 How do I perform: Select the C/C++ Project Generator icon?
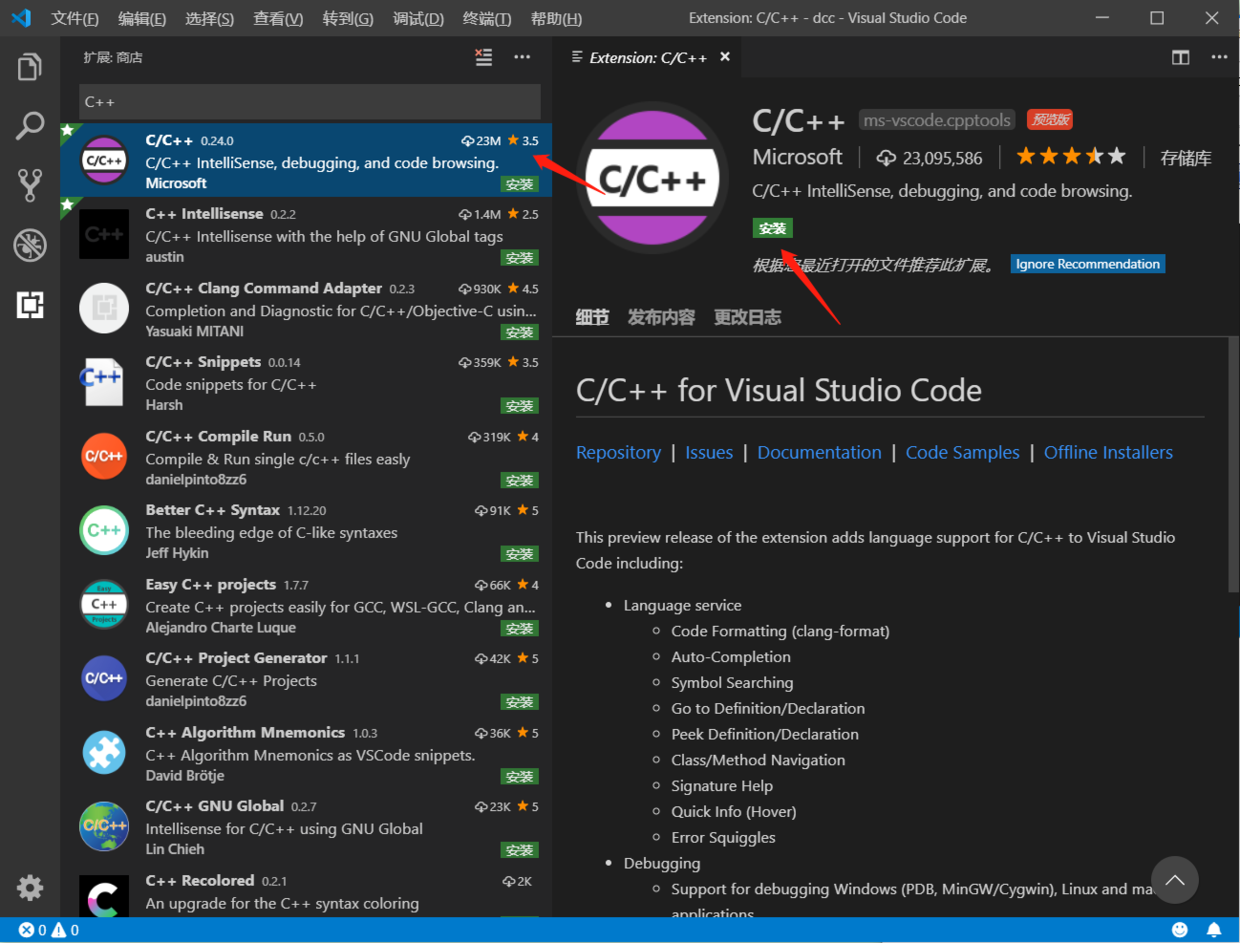(104, 678)
